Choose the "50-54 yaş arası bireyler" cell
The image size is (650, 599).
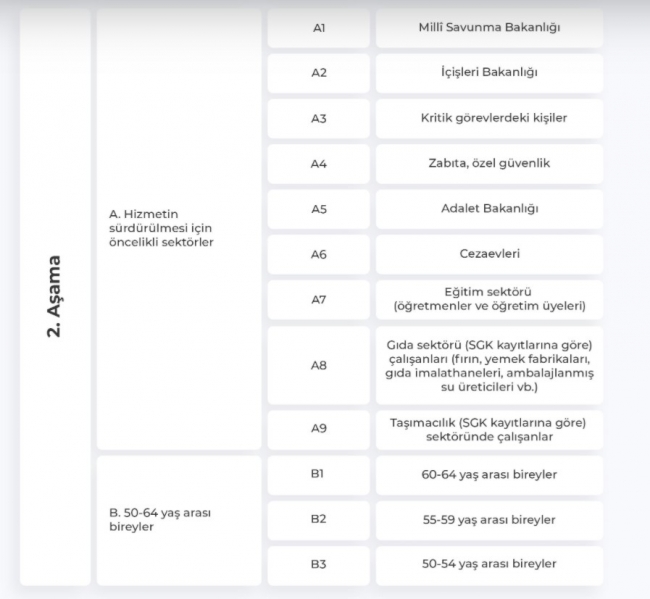[x=489, y=565]
